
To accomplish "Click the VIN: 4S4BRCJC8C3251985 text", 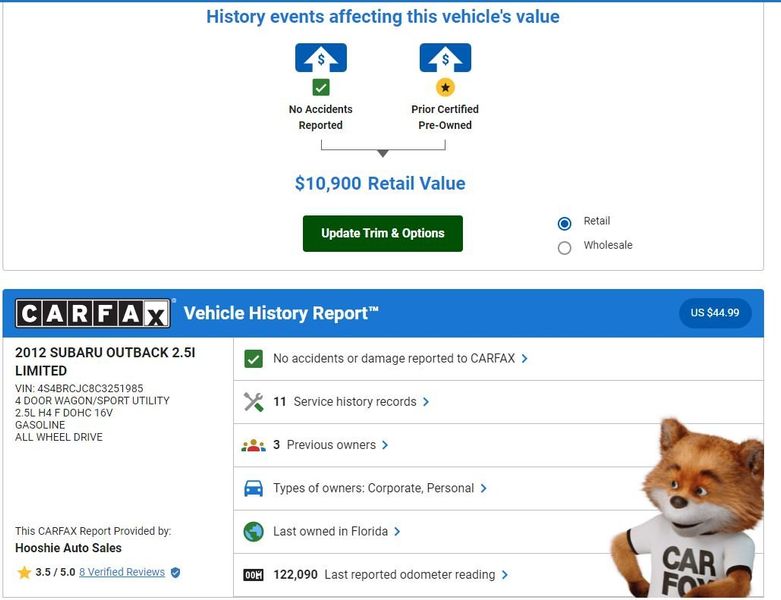I will (79, 388).
